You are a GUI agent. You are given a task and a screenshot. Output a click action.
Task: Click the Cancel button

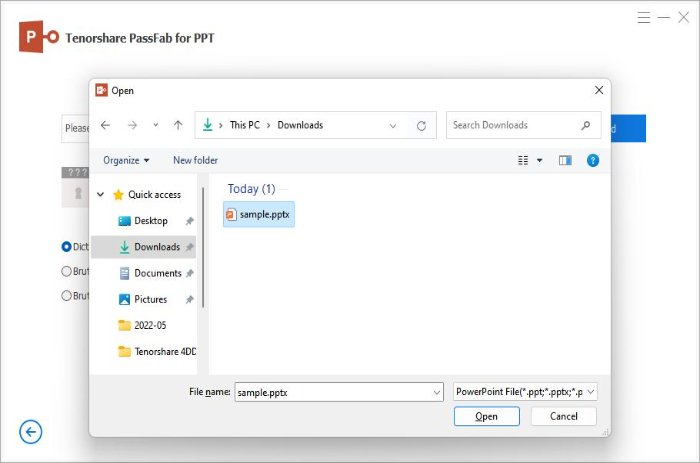point(563,416)
